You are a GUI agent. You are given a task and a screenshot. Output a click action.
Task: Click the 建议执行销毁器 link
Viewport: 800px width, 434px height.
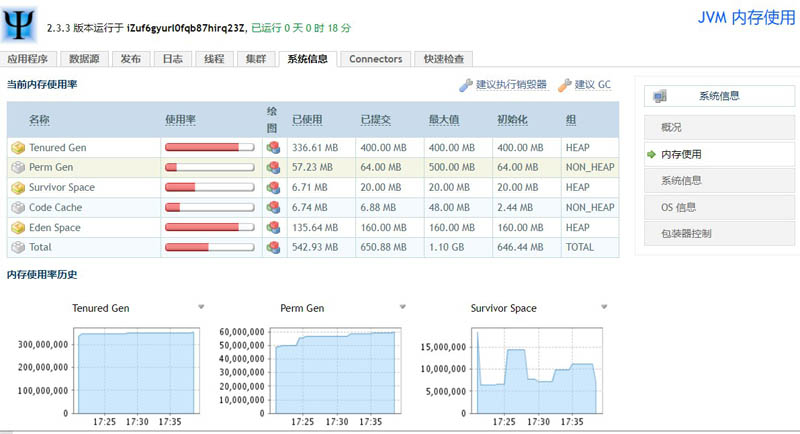click(x=511, y=85)
